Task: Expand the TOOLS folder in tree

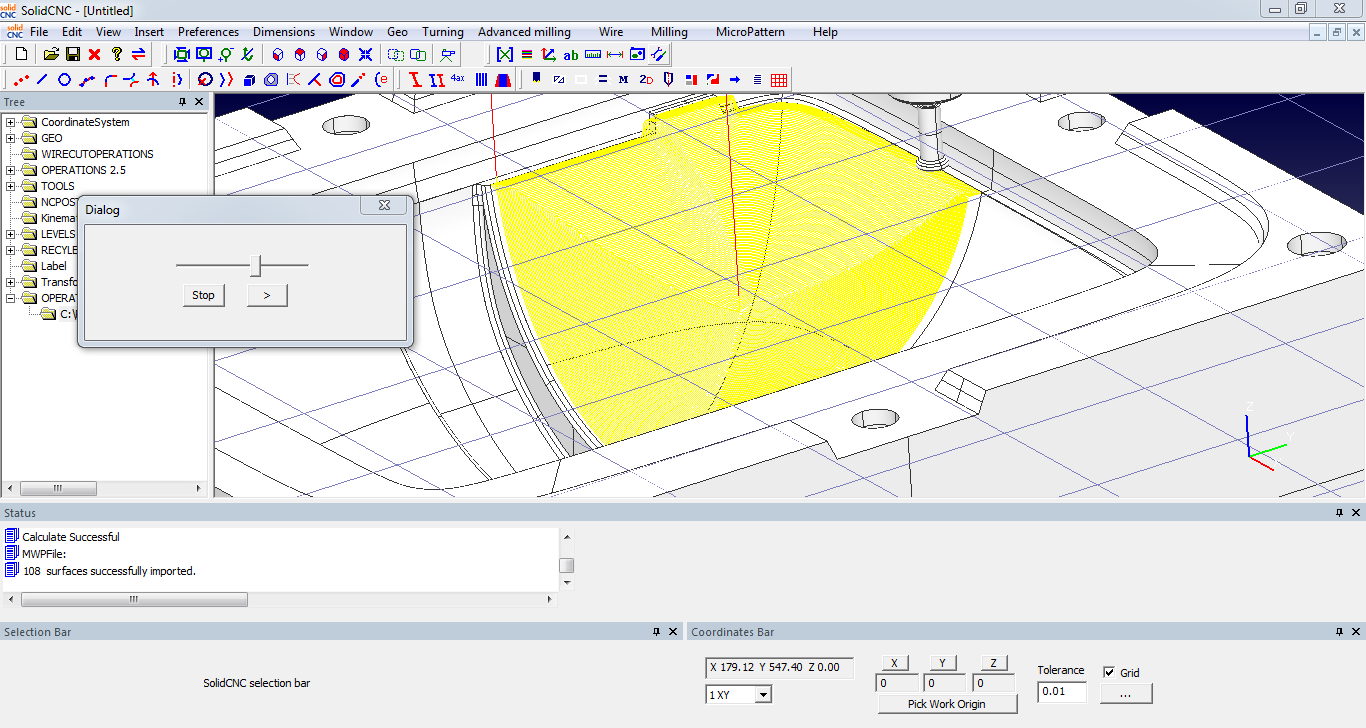Action: point(11,186)
